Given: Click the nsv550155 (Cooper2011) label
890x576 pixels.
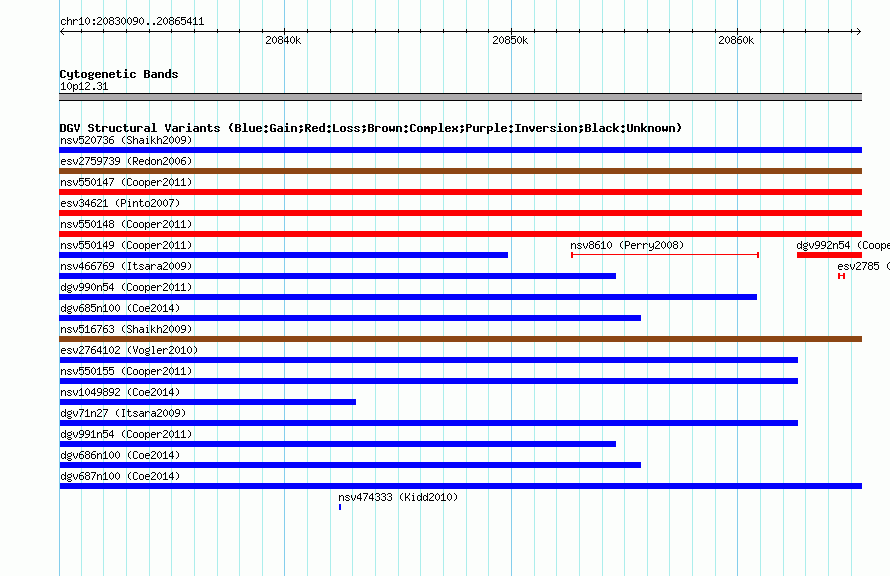Looking at the screenshot, I should 126,371.
